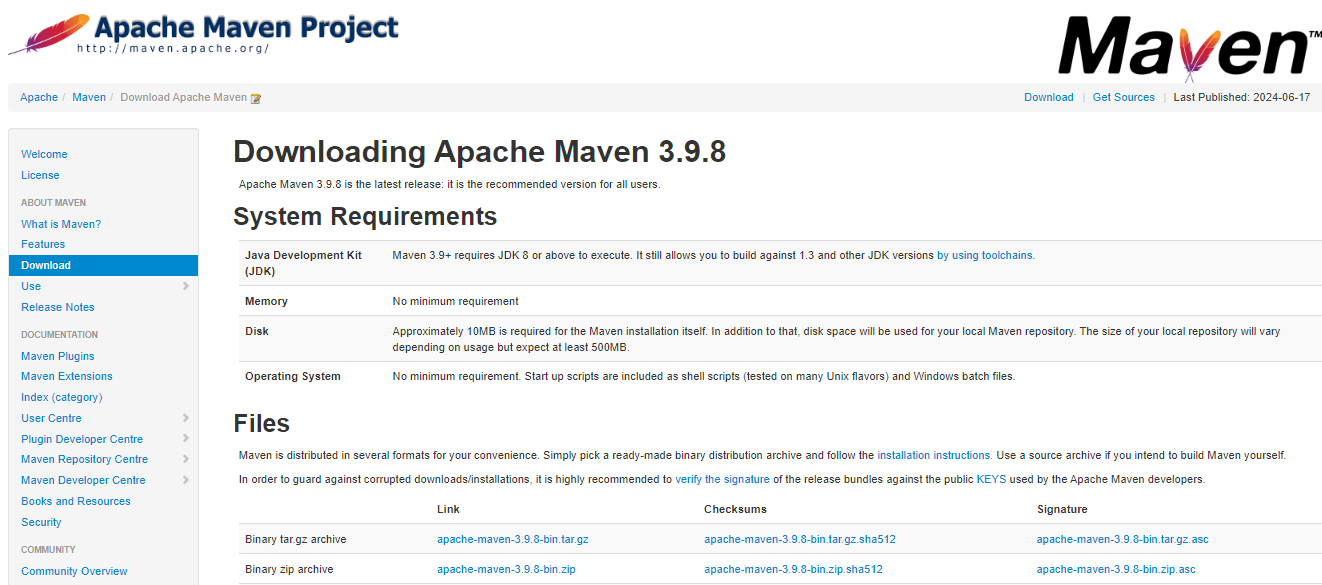The height and width of the screenshot is (585, 1322).
Task: Open the by using toolchains link
Action: [x=986, y=255]
